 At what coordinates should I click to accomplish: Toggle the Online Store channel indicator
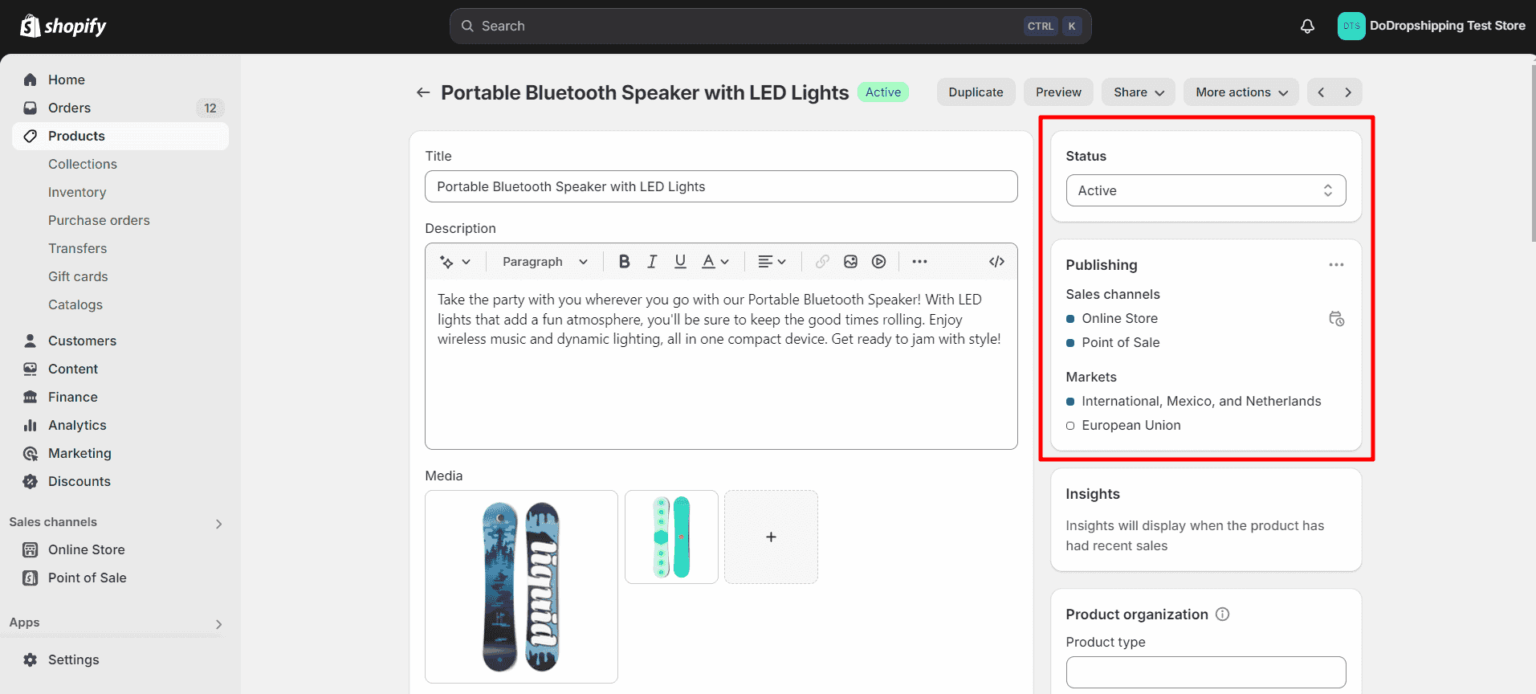[1070, 318]
